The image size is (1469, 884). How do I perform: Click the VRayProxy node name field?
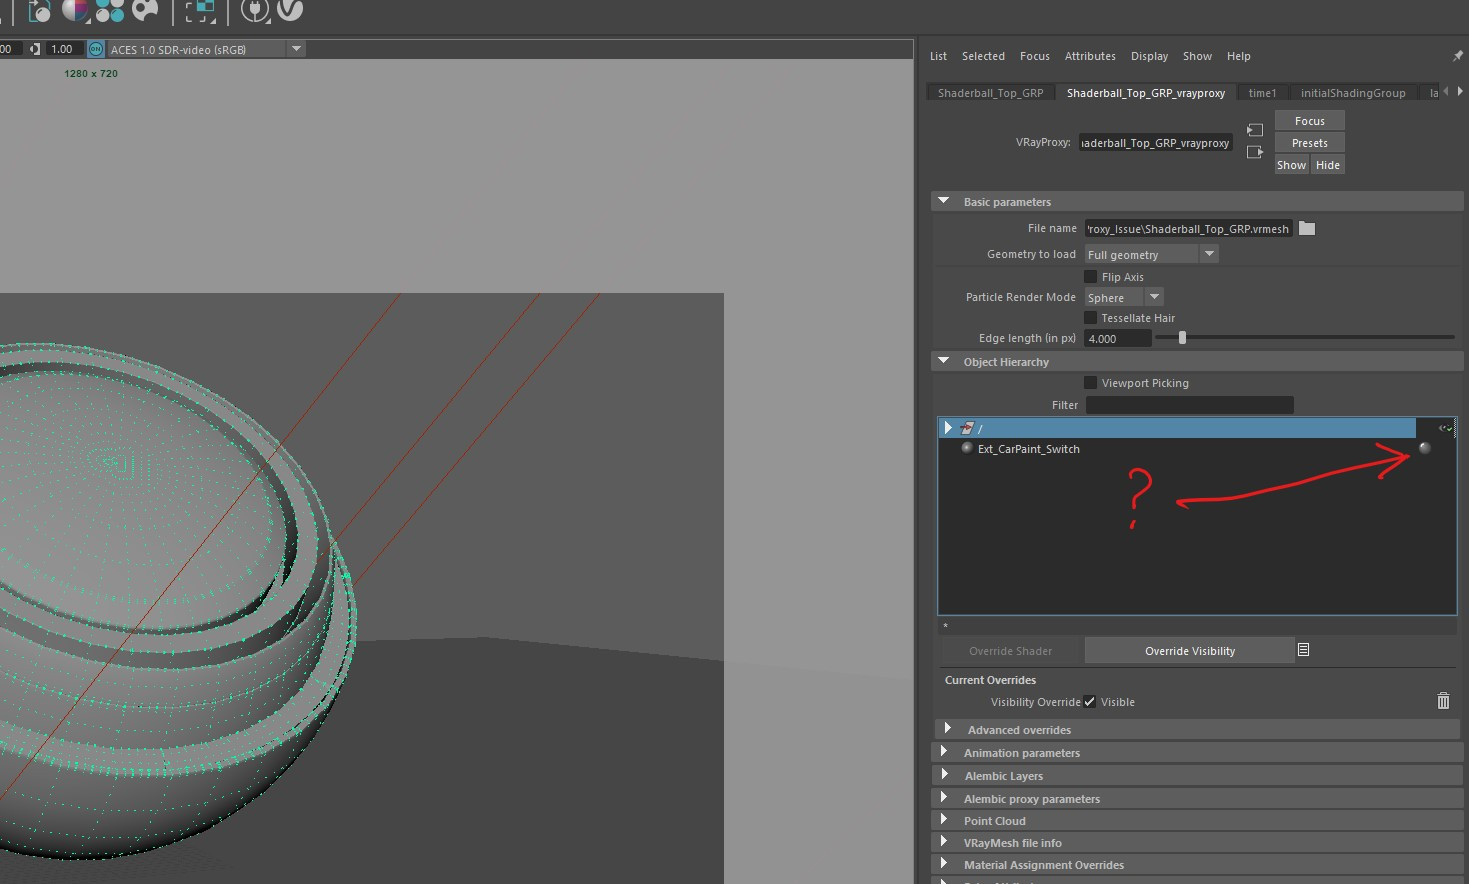point(1155,143)
